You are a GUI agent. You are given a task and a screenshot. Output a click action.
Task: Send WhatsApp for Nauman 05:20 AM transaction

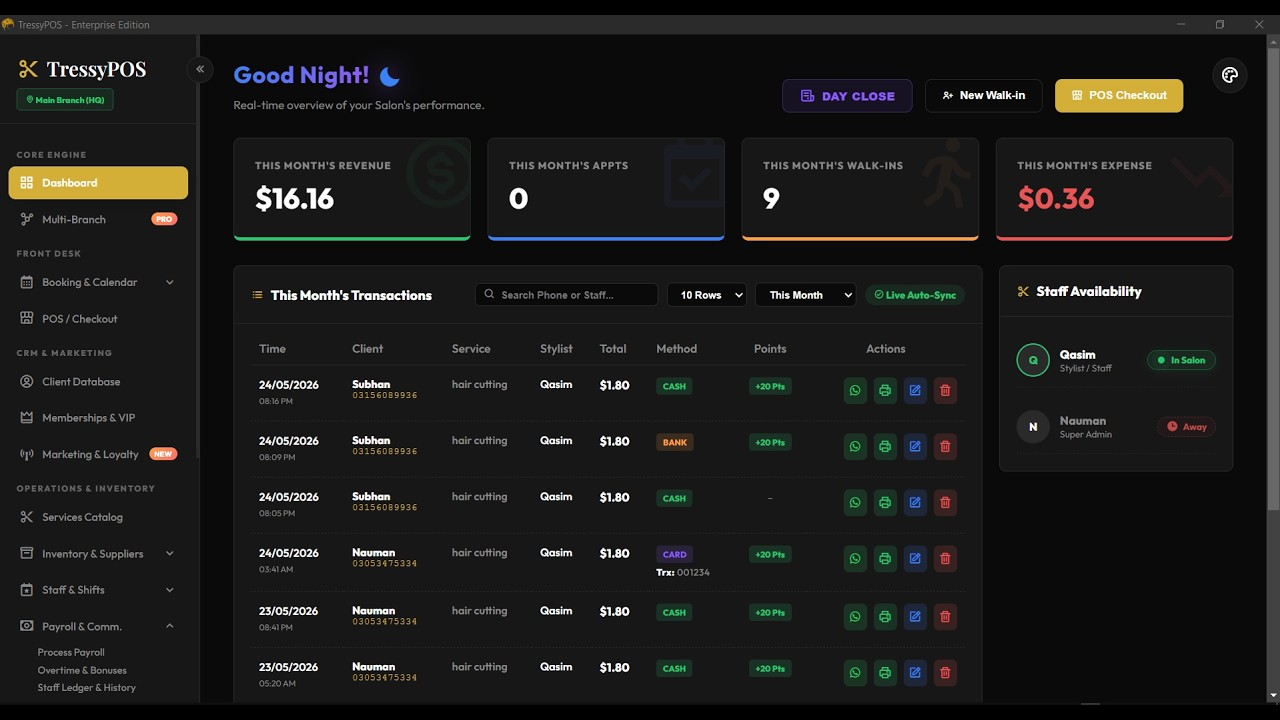click(855, 673)
